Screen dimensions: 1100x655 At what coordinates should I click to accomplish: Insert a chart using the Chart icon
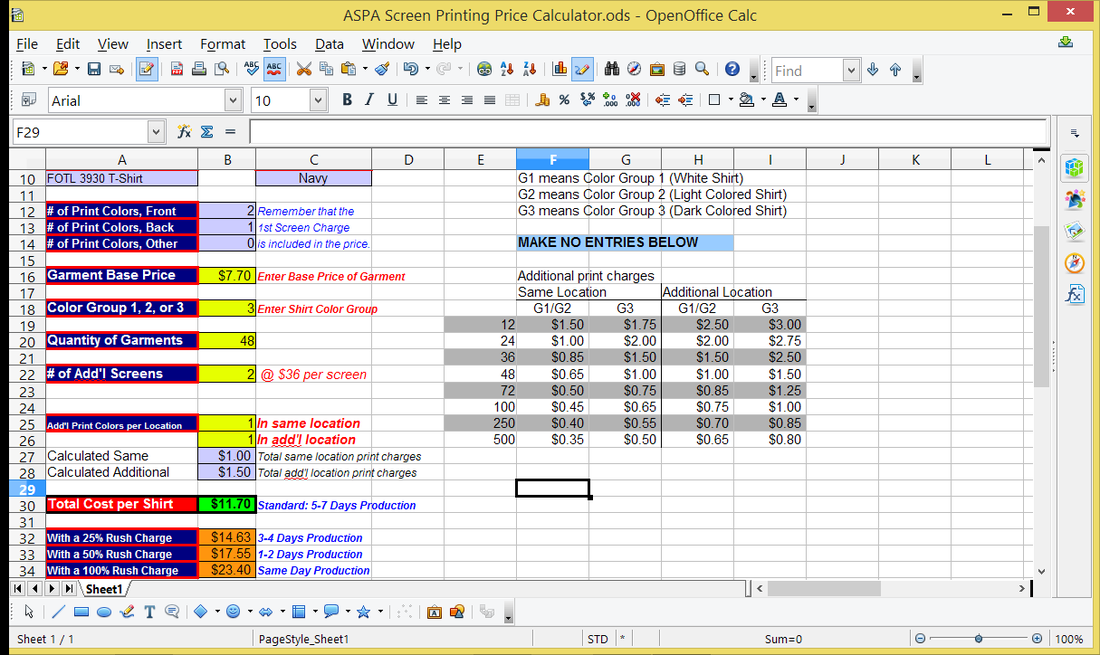coord(560,69)
